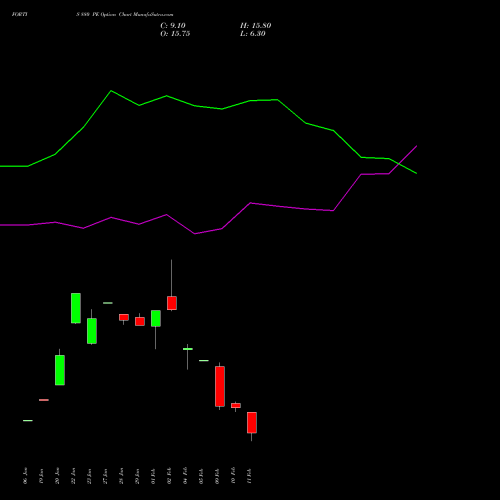Screen dimensions: 500x500
Task: Click the green indicator line at its peak
Action: click(x=111, y=91)
